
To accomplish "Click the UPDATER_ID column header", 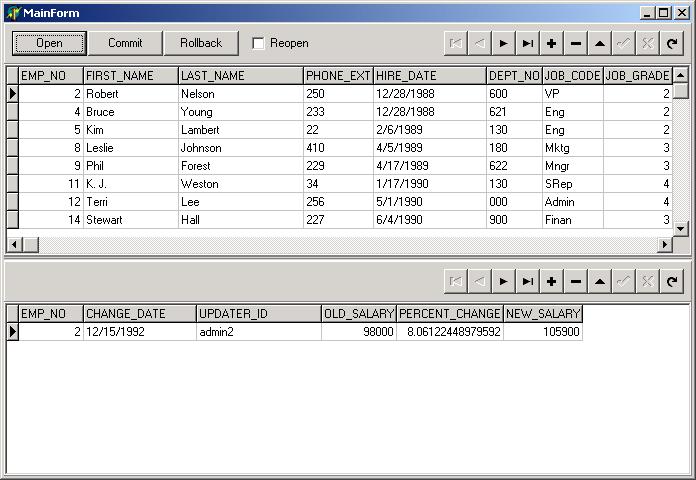I will [x=259, y=313].
